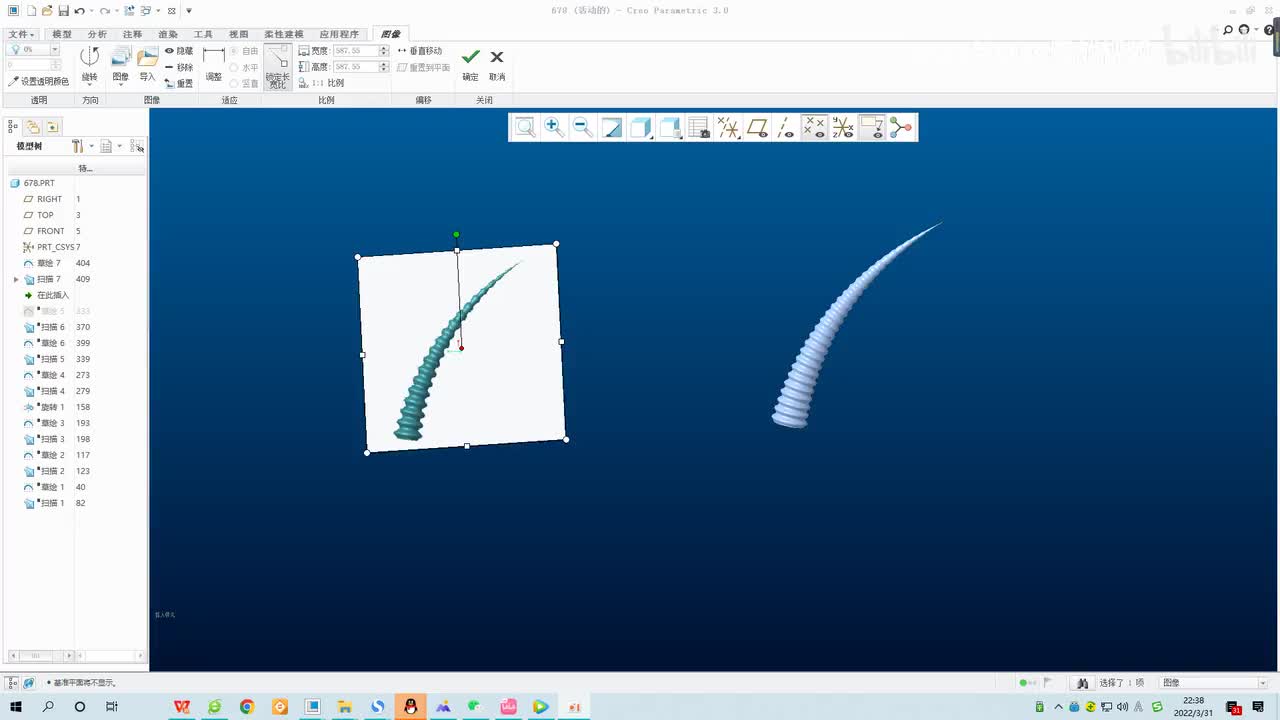
Task: Click the Repaint screen icon
Action: pos(612,127)
